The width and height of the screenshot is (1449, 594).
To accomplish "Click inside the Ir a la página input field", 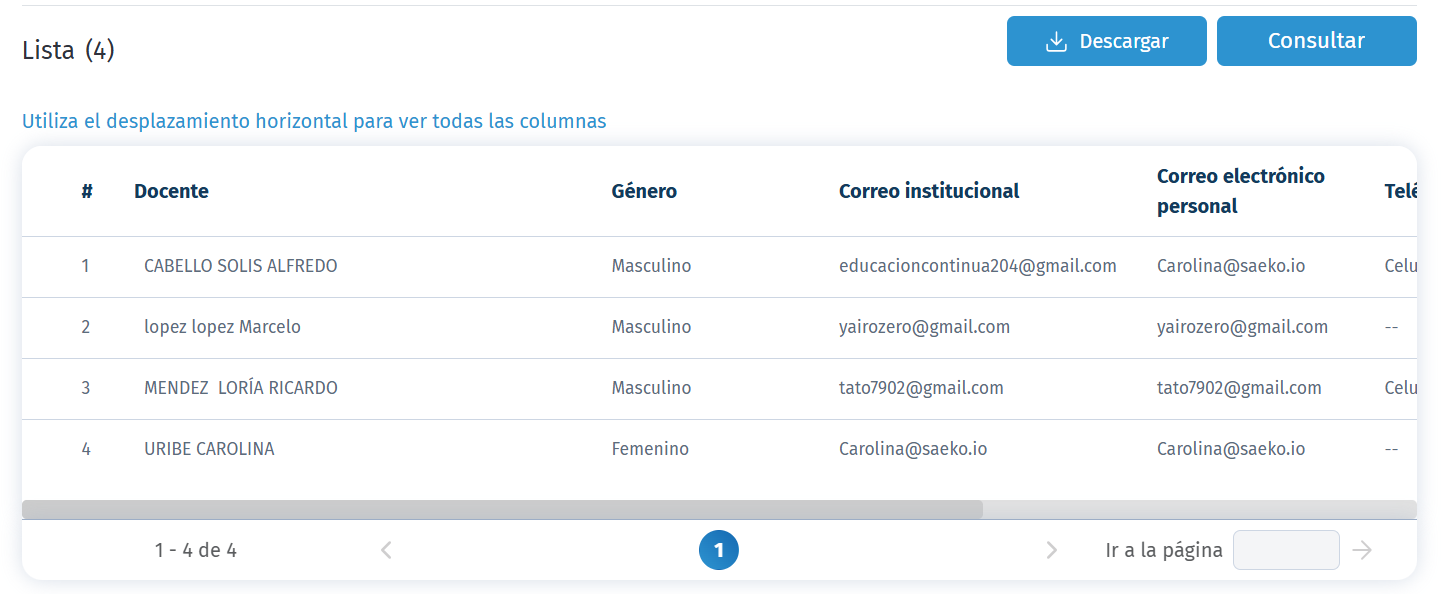I will (x=1286, y=549).
